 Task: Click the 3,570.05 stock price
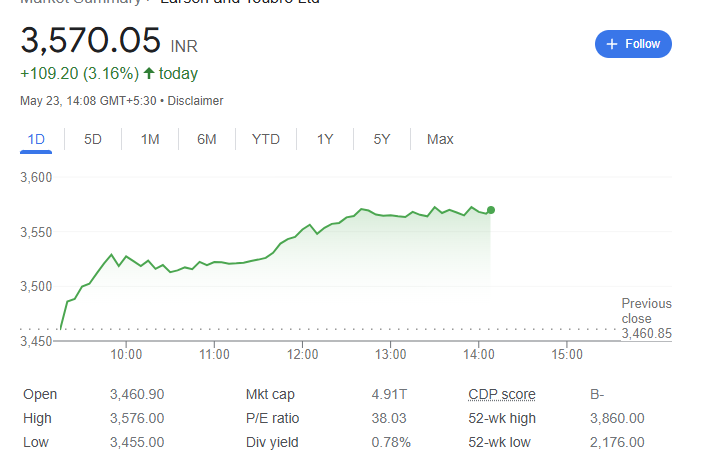tap(91, 41)
